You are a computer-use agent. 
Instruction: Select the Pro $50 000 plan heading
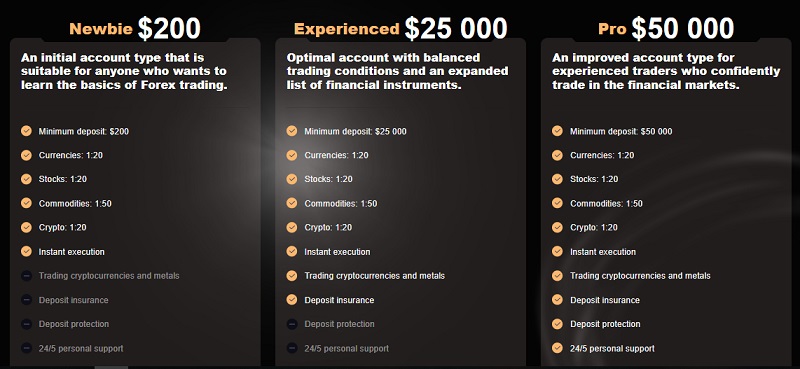tap(666, 29)
